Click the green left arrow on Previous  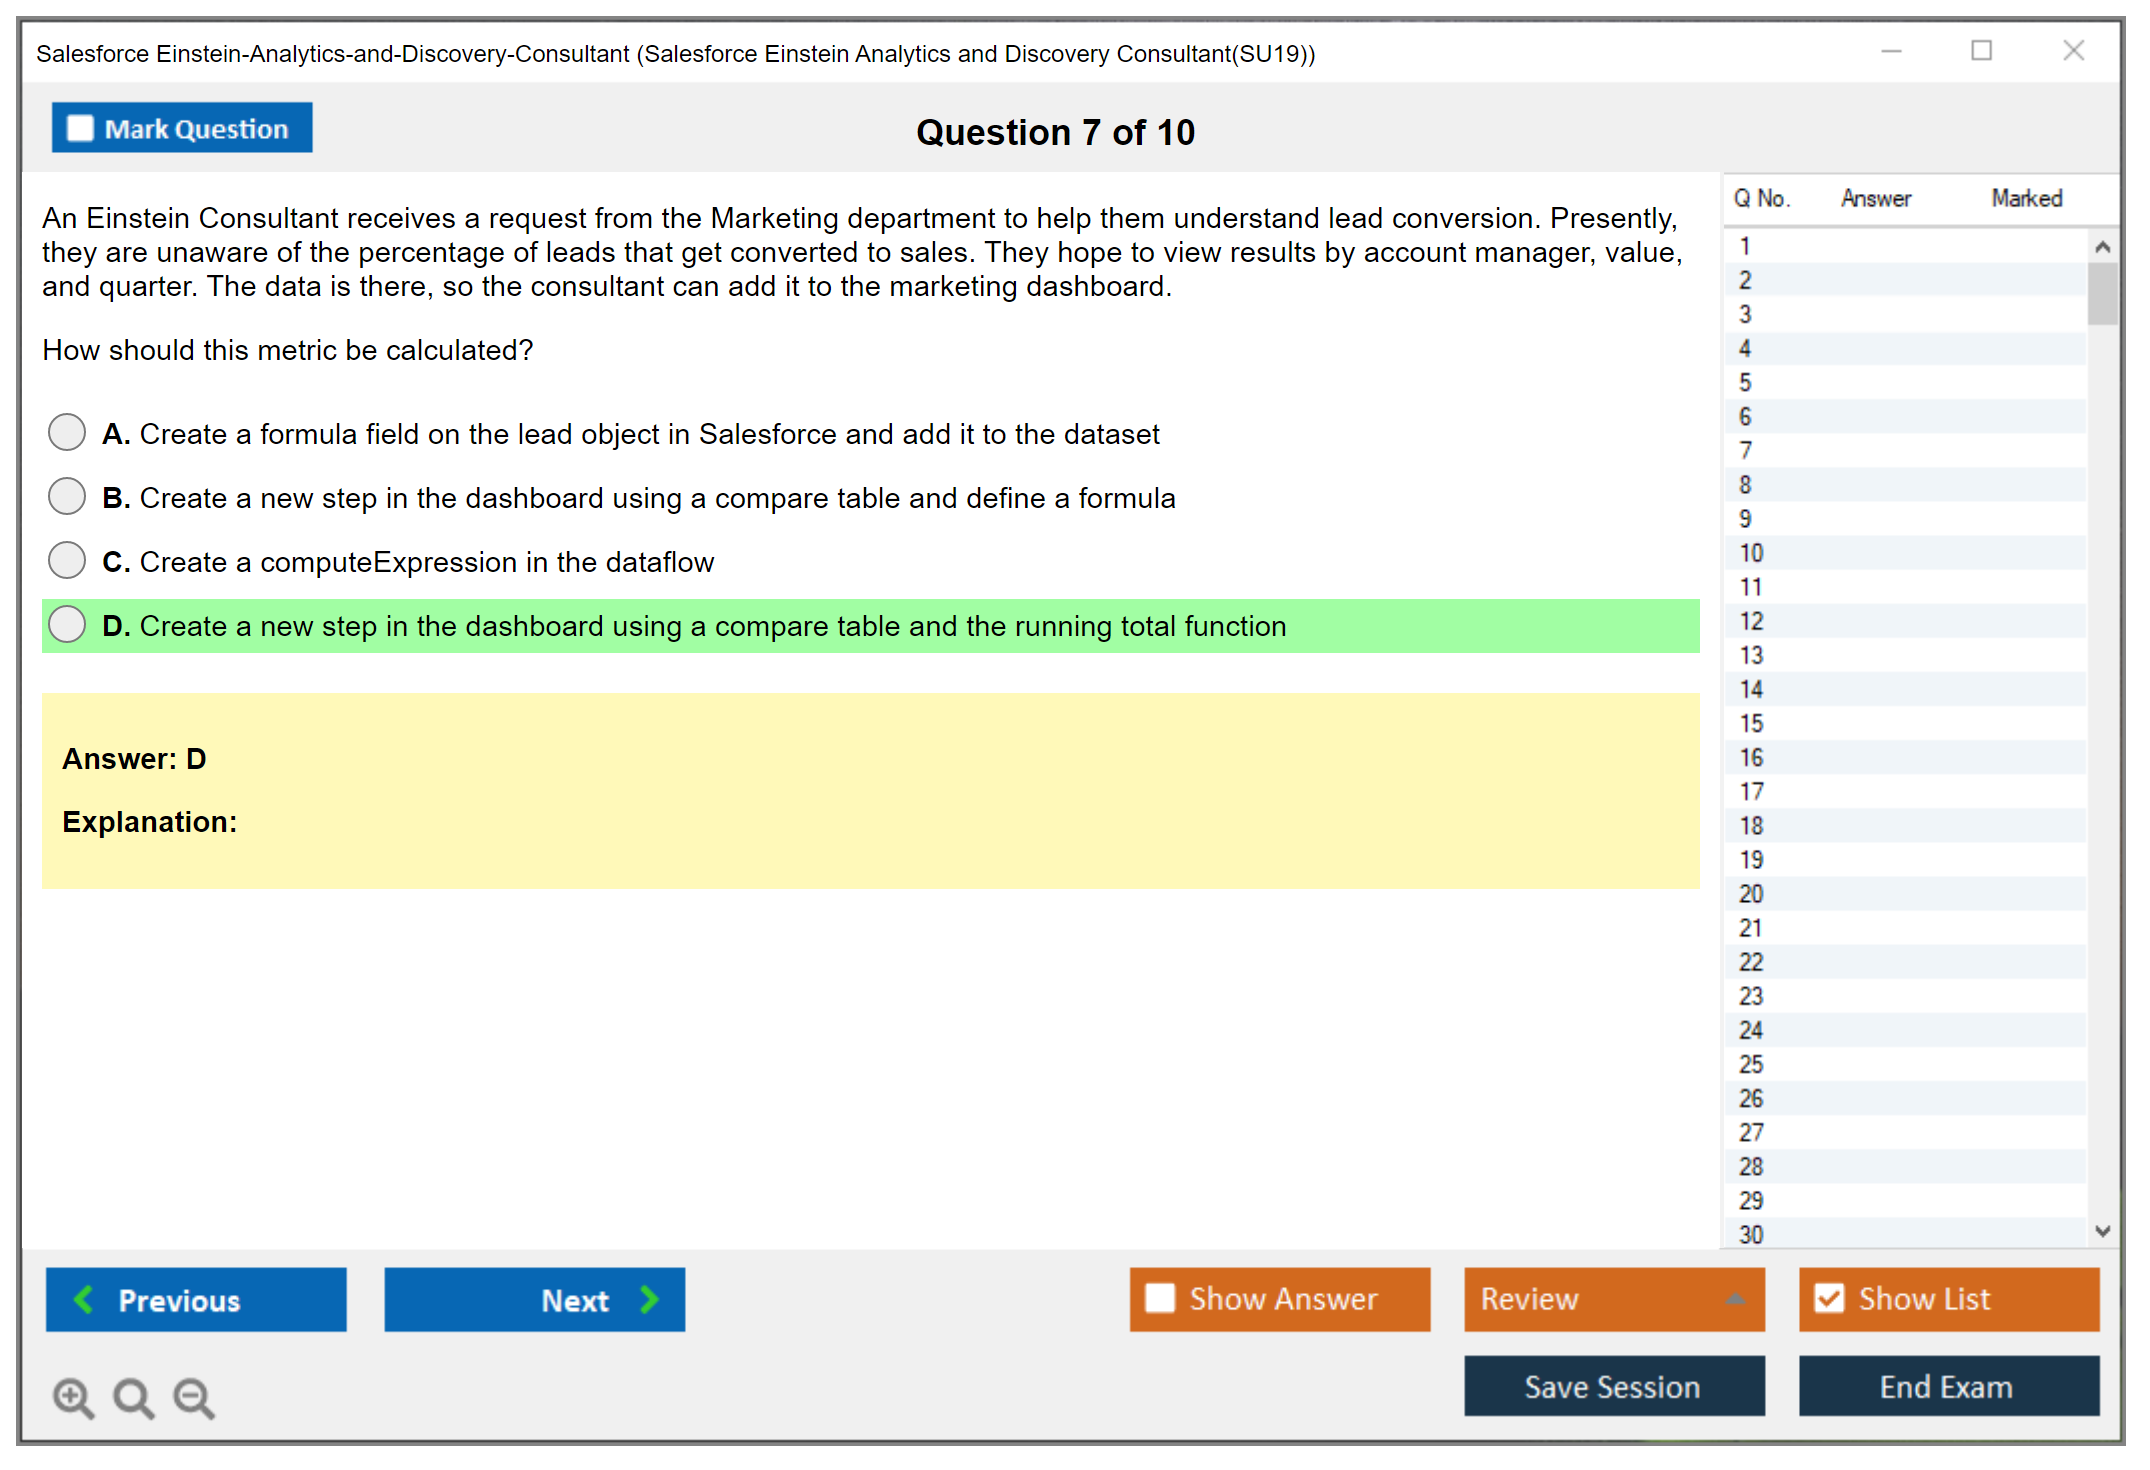tap(84, 1299)
